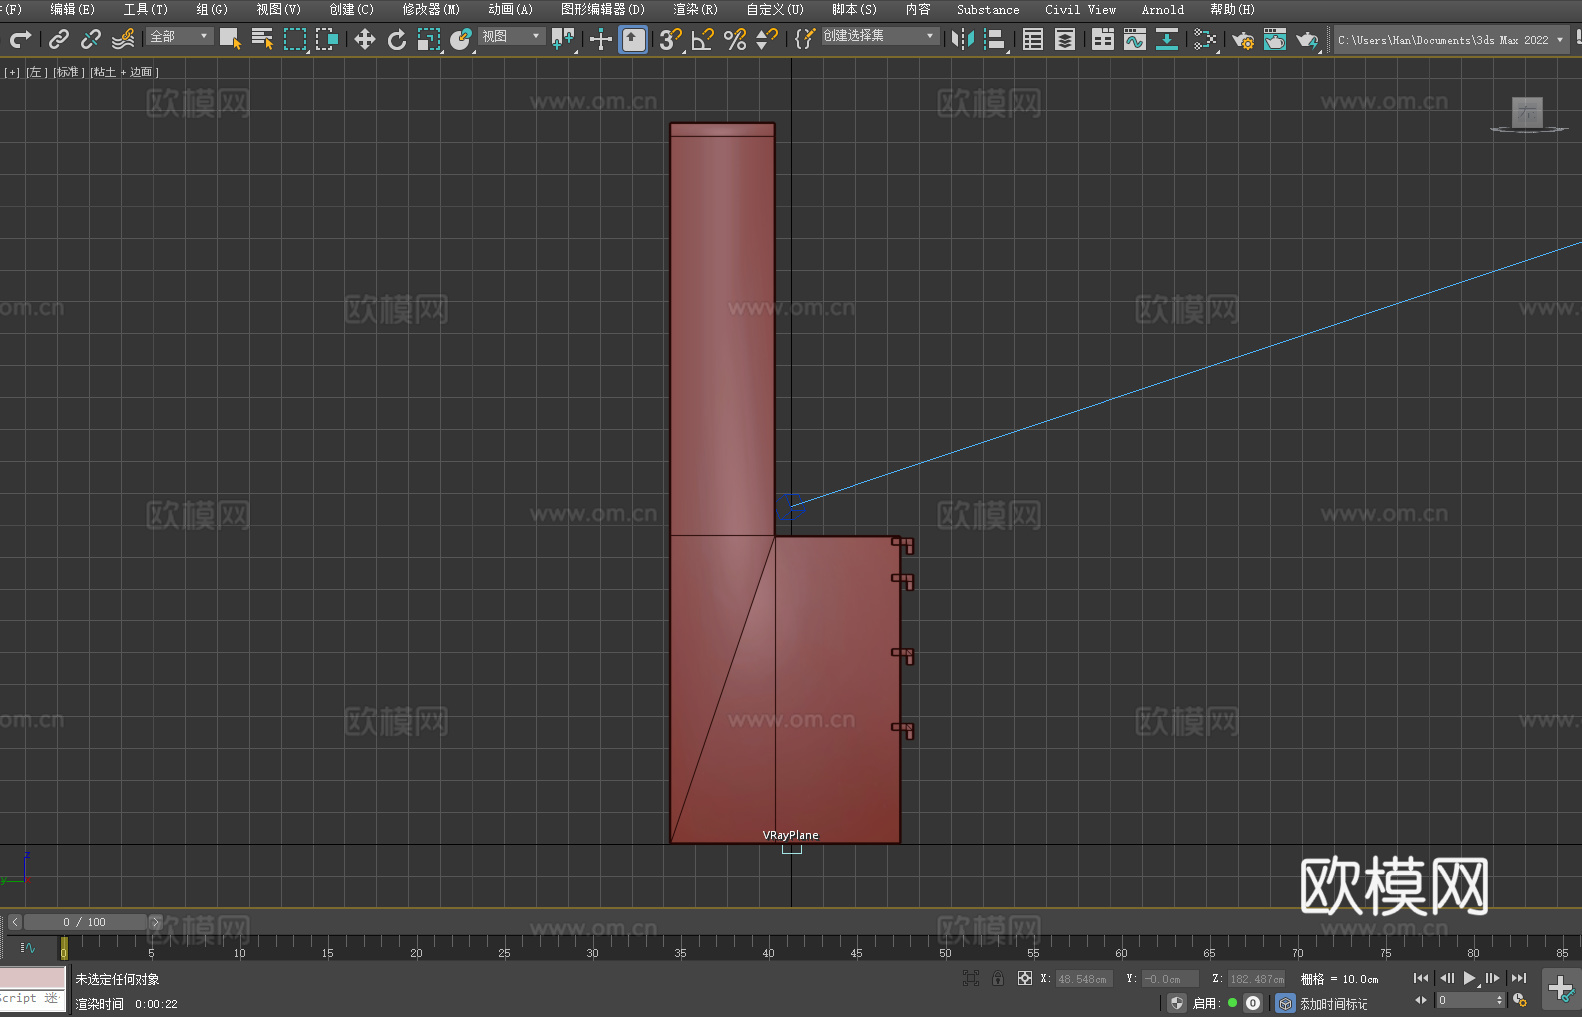Open viewport '标准' shading quality menu
1582x1017 pixels.
68,72
